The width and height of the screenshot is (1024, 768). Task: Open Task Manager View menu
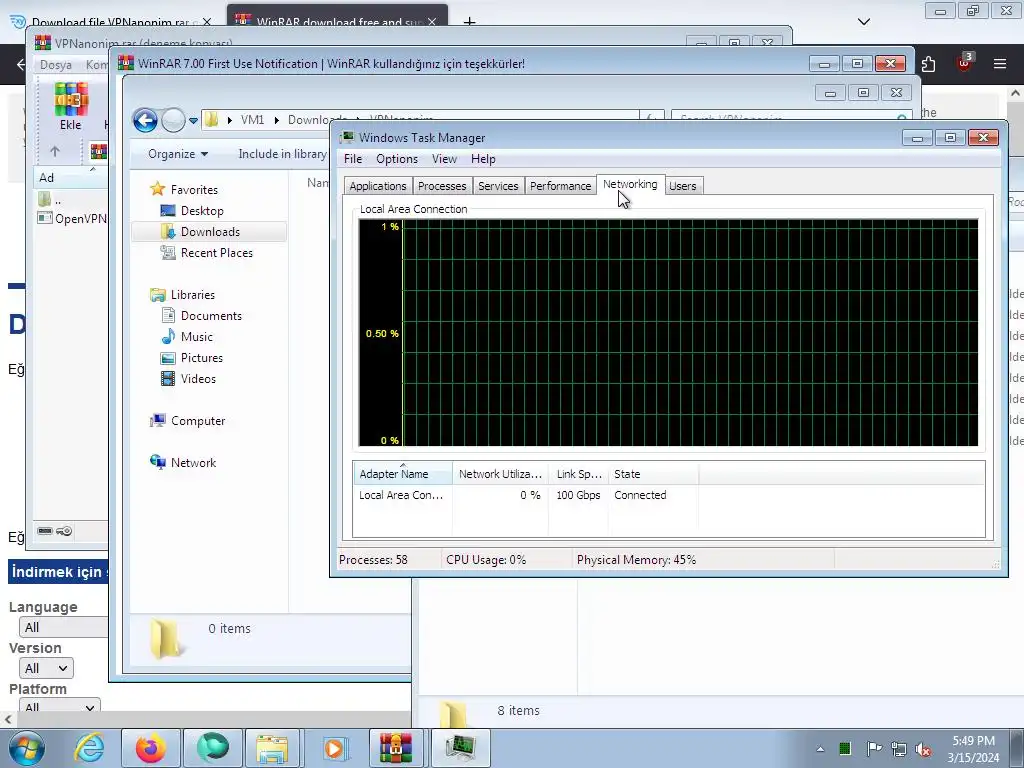tap(444, 159)
